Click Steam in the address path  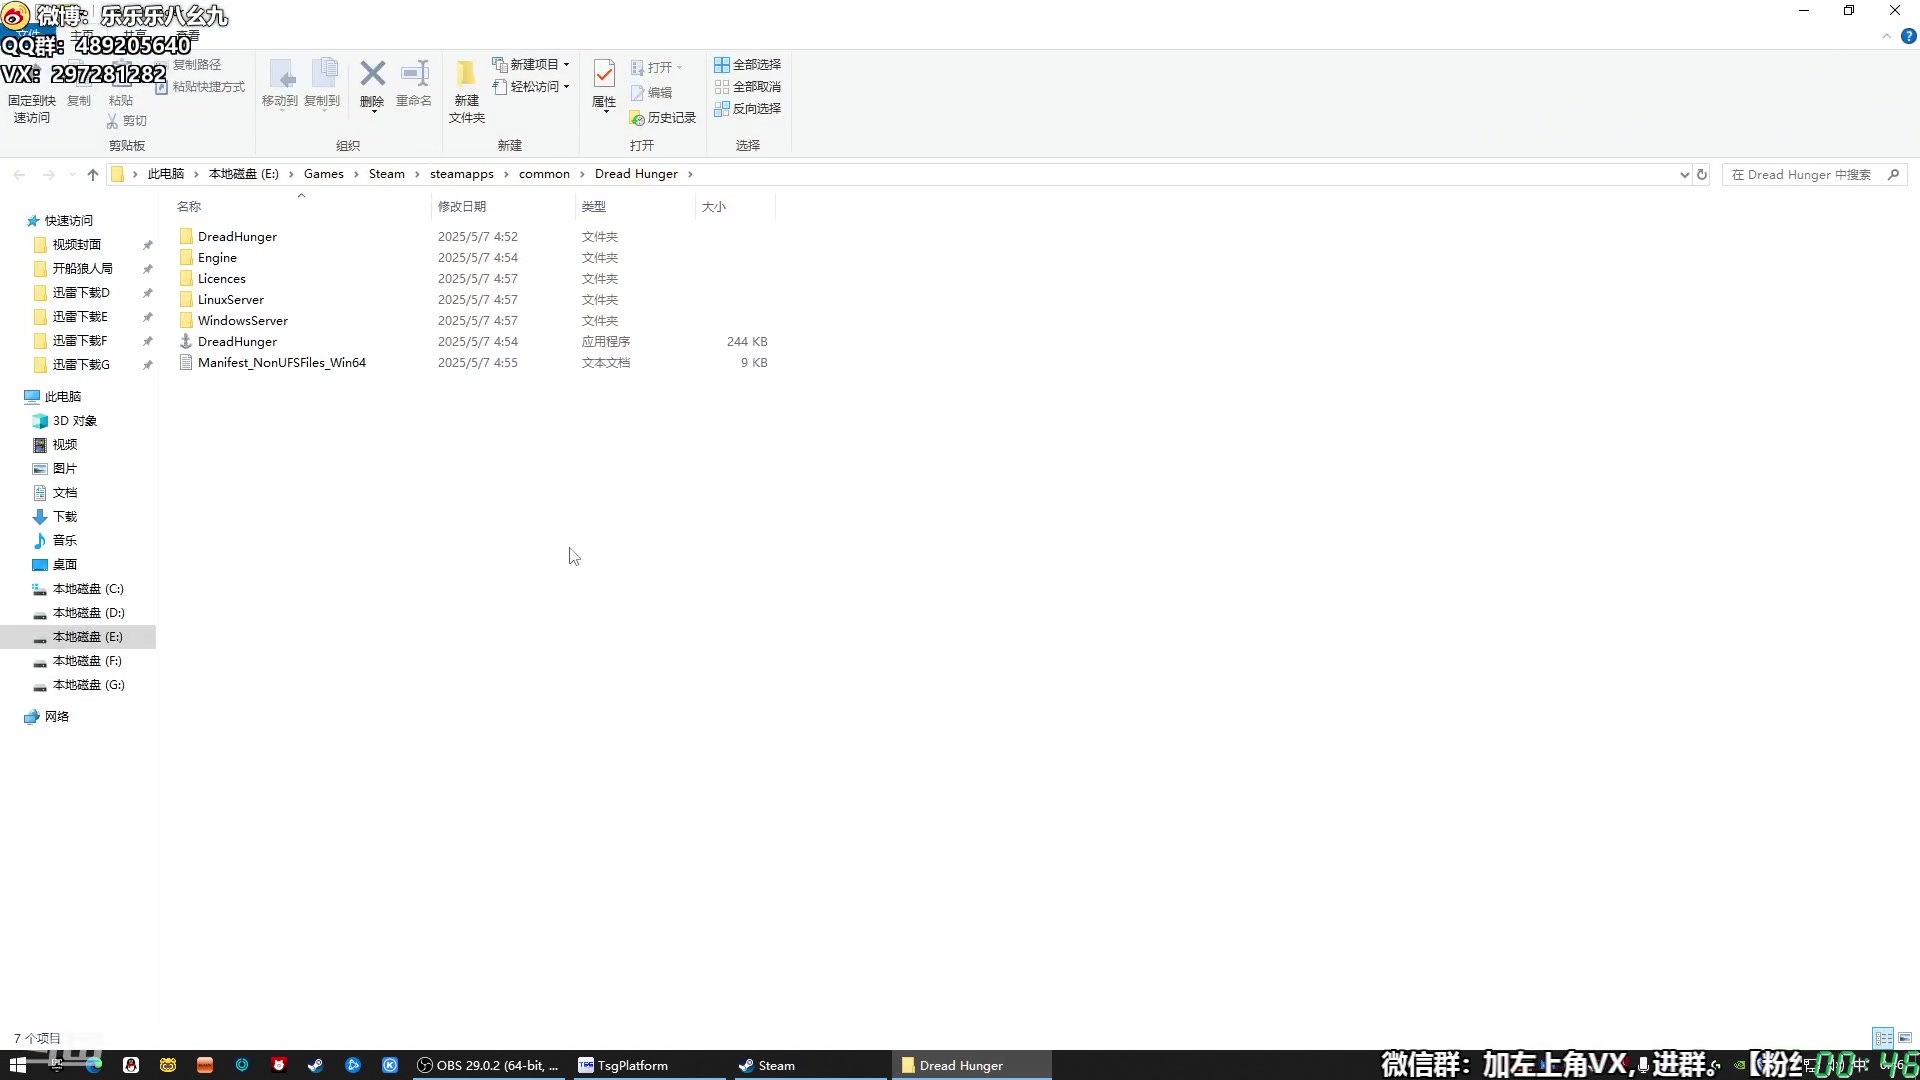(x=386, y=175)
